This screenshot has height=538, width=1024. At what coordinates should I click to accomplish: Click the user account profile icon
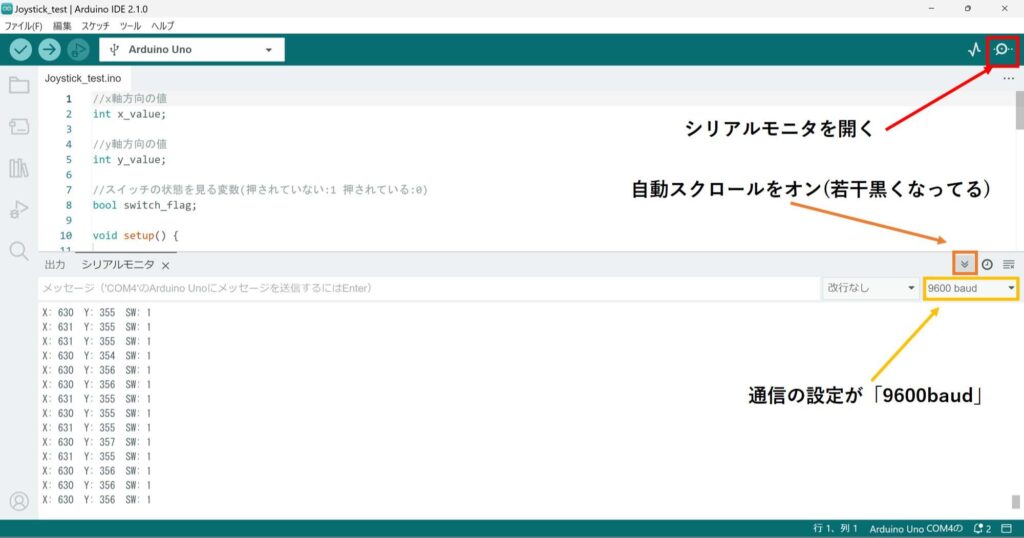click(x=19, y=501)
